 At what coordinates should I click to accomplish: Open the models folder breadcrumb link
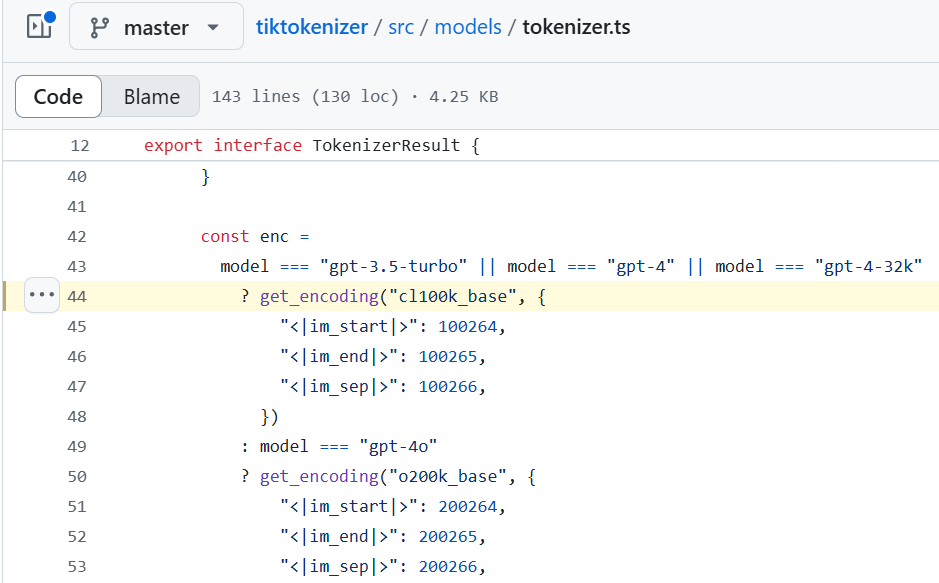click(467, 27)
